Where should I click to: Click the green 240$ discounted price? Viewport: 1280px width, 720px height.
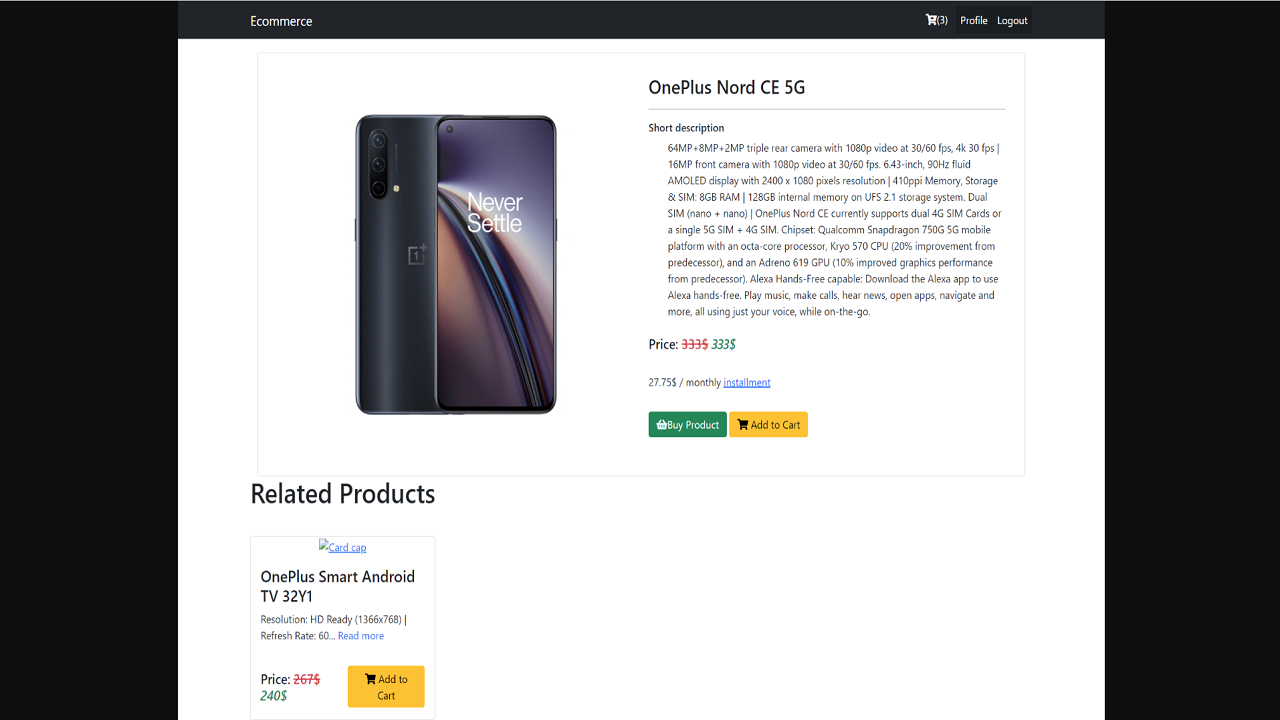(273, 696)
